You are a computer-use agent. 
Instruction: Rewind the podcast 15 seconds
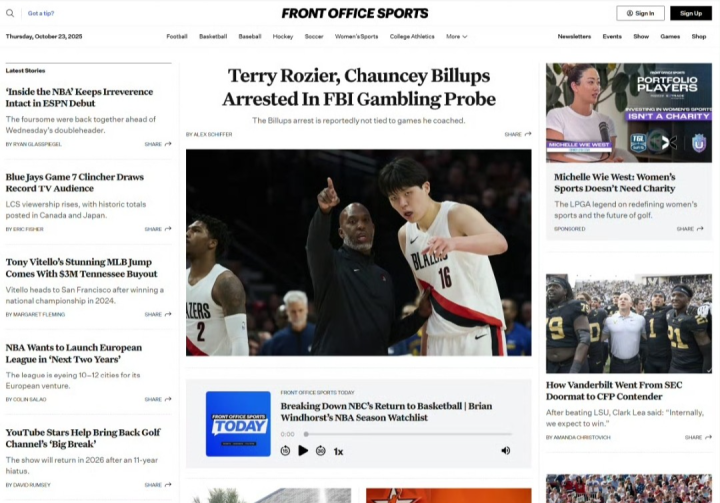(x=285, y=451)
